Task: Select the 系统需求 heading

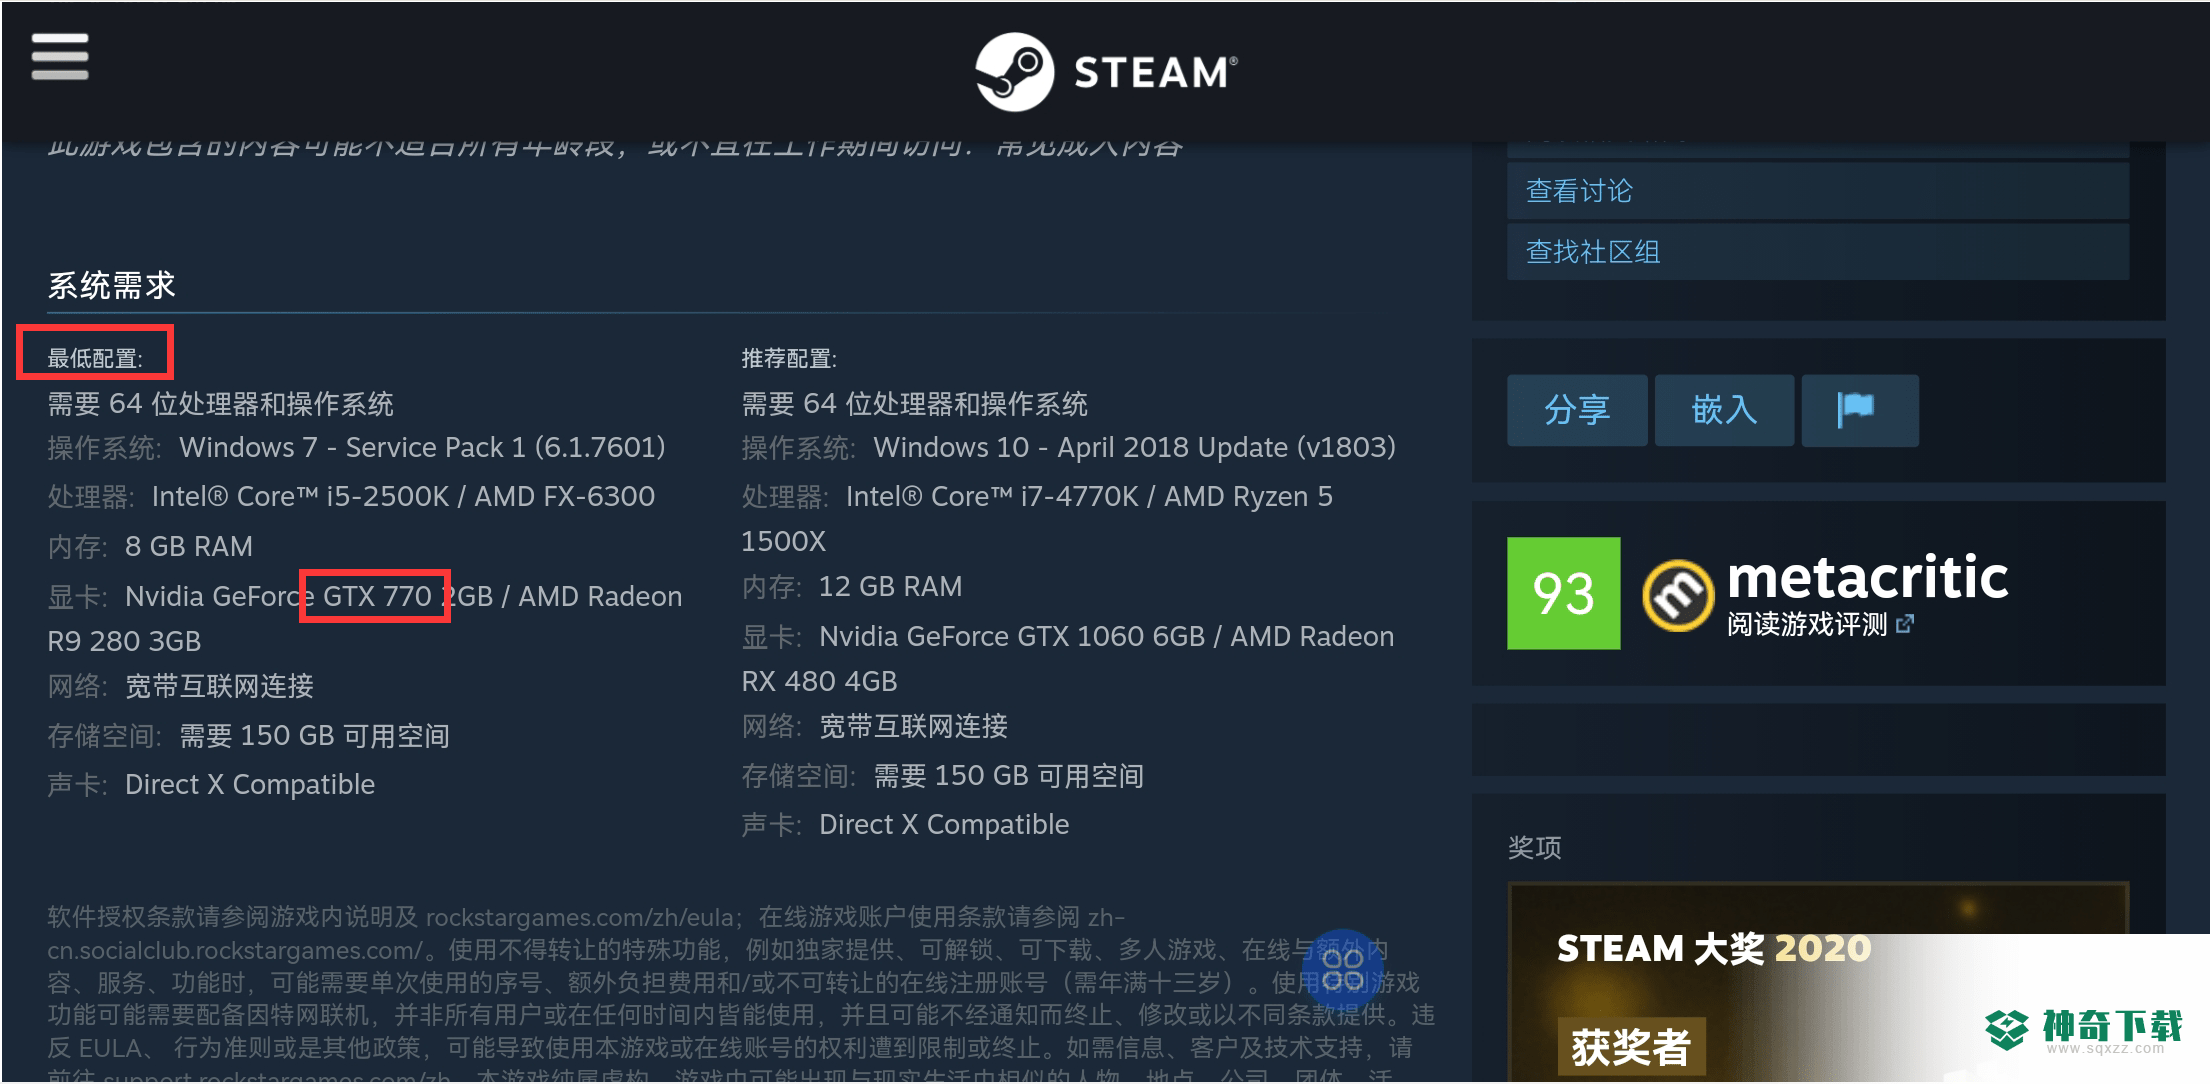Action: point(112,286)
